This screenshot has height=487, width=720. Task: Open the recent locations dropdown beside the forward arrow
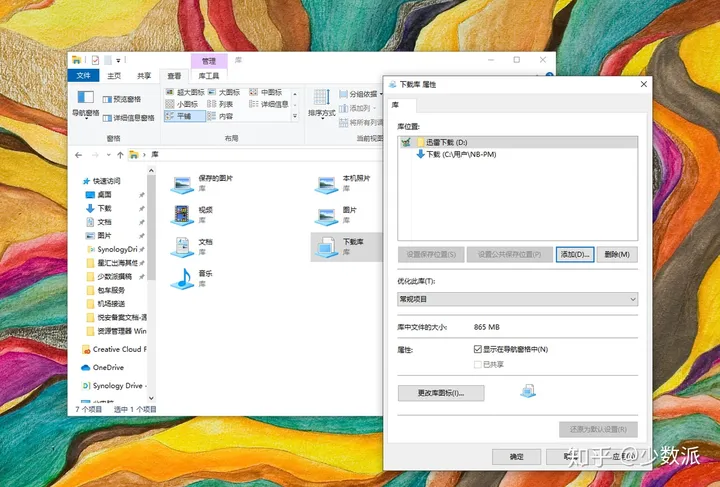pyautogui.click(x=108, y=155)
